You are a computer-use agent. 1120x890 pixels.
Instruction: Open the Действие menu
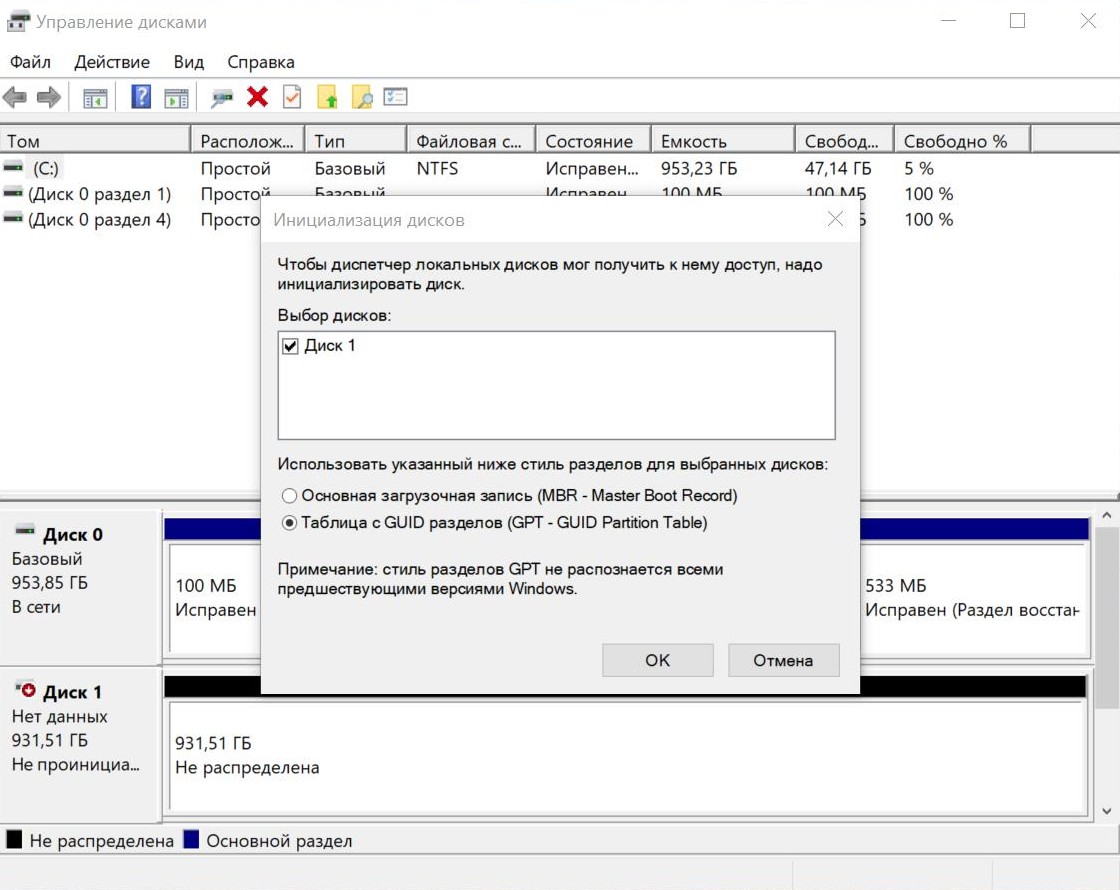click(112, 62)
